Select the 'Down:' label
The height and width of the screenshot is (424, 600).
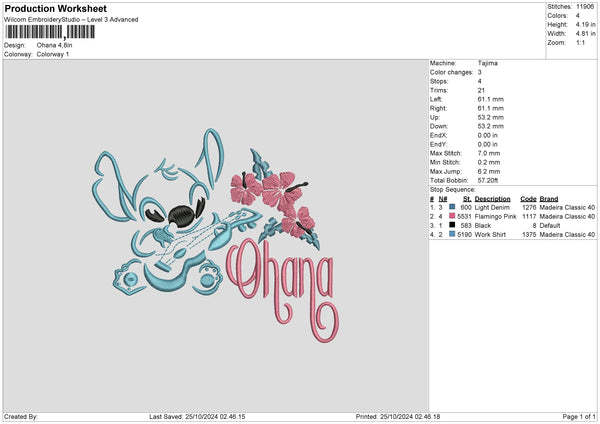point(439,126)
